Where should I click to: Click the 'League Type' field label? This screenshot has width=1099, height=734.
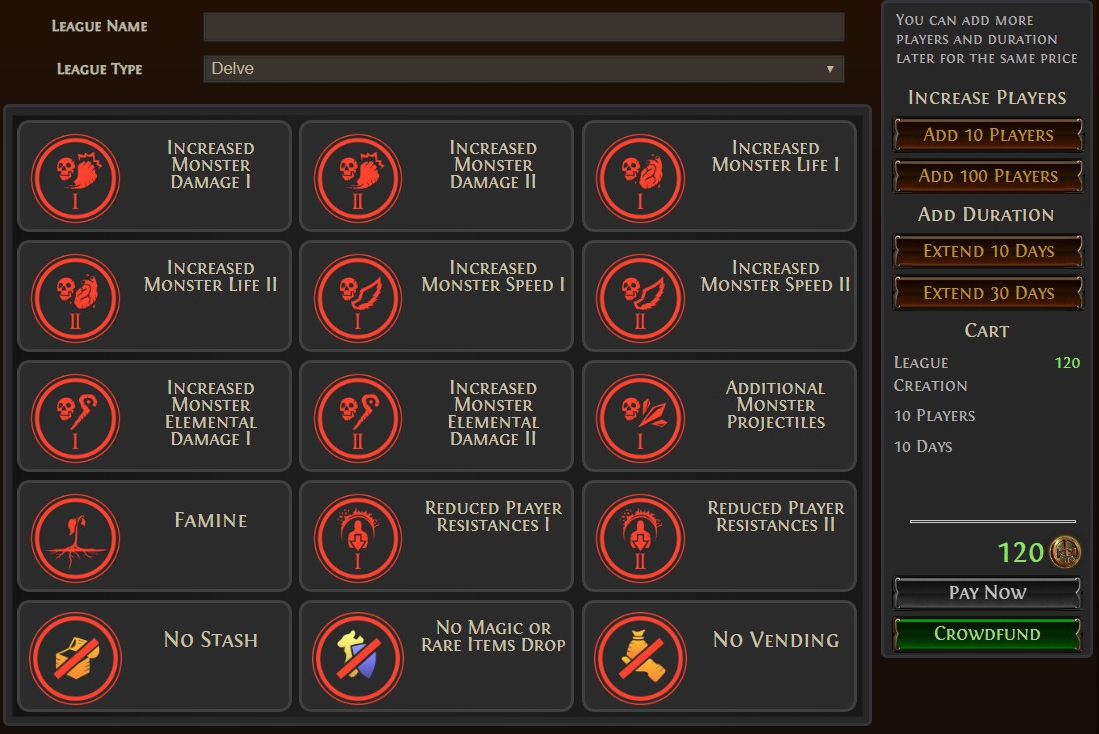(x=100, y=69)
